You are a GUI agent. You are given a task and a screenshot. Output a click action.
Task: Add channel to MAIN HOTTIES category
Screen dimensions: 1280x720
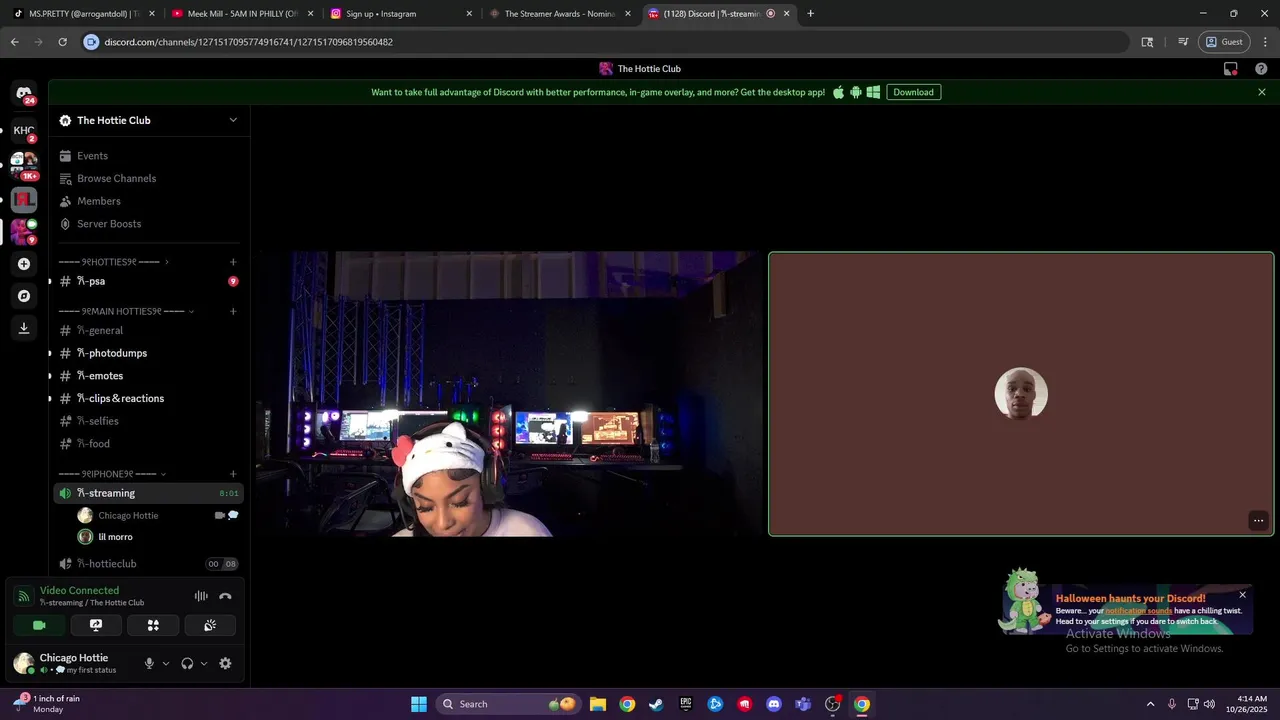coord(233,311)
